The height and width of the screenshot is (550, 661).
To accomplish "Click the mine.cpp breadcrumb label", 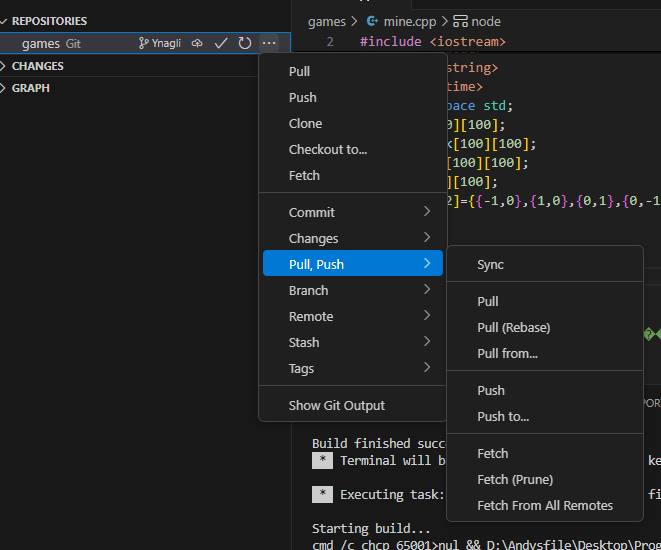I will click(410, 21).
